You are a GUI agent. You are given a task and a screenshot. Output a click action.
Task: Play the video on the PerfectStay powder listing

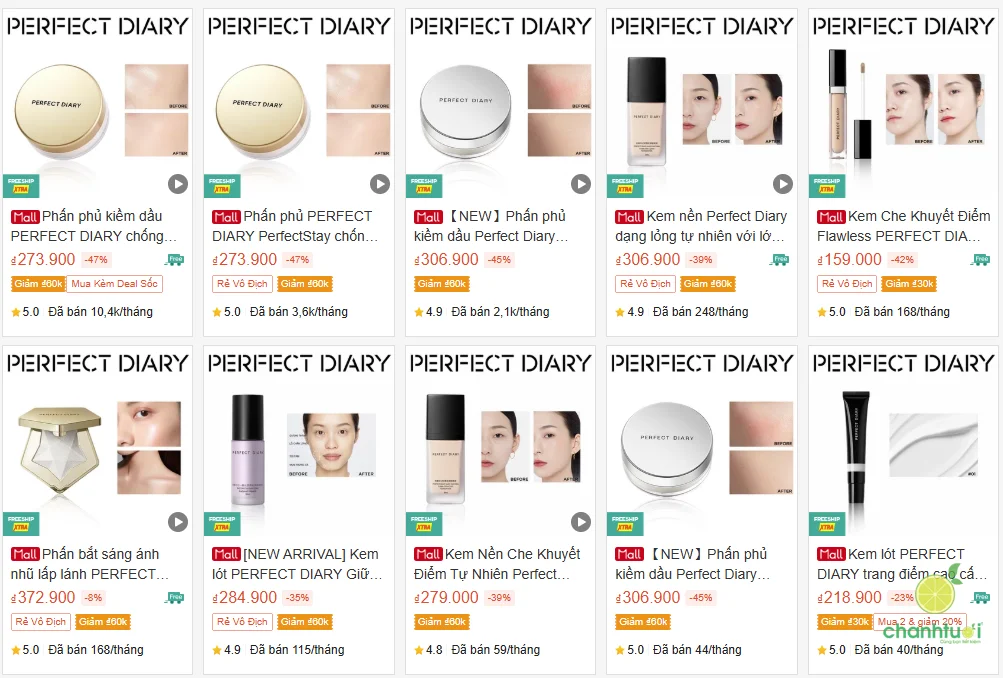[x=379, y=184]
